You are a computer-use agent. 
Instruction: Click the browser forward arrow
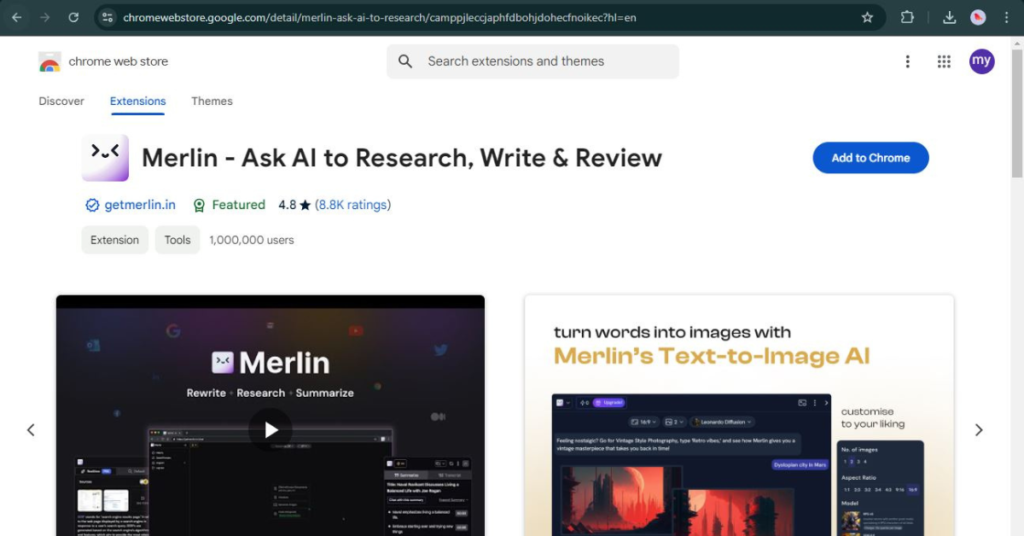coord(44,18)
